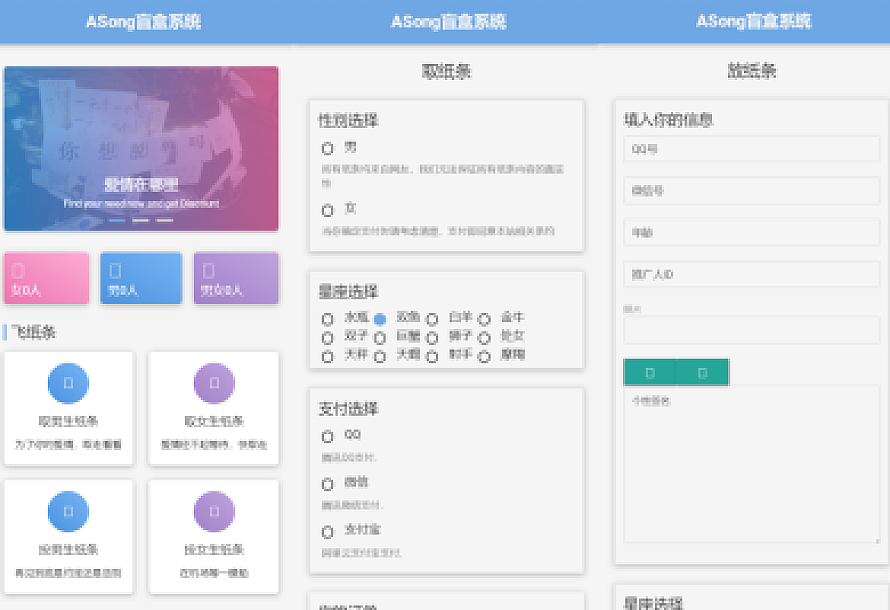Pick the 摩羯 zodiac radio option
The width and height of the screenshot is (890, 610).
pyautogui.click(x=484, y=357)
